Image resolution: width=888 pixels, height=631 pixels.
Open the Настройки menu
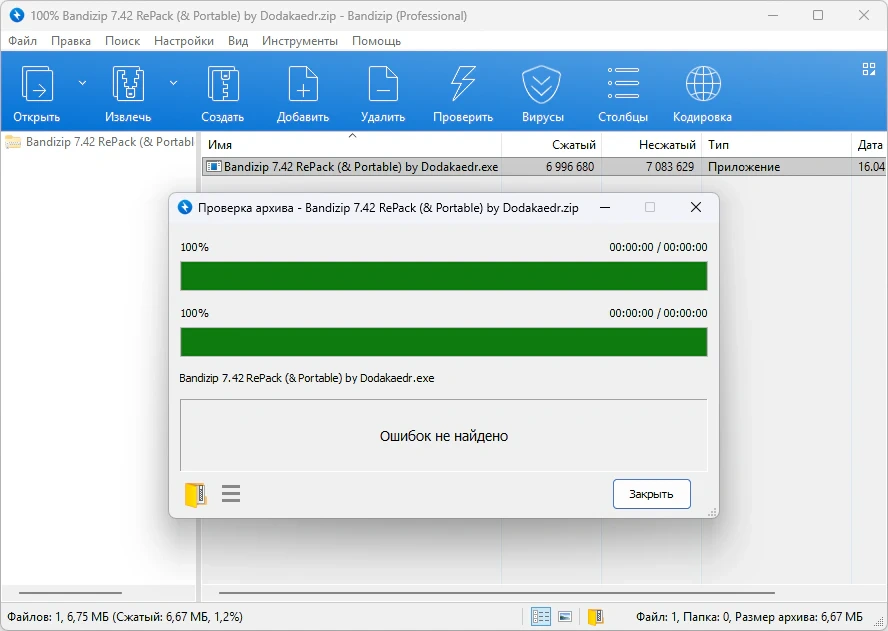[184, 41]
